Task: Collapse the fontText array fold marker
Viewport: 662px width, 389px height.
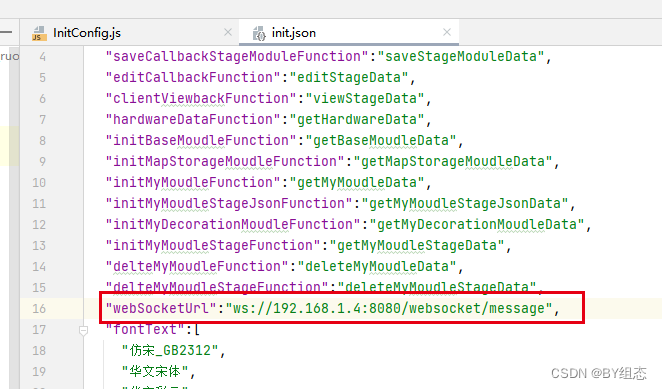Action: click(83, 330)
